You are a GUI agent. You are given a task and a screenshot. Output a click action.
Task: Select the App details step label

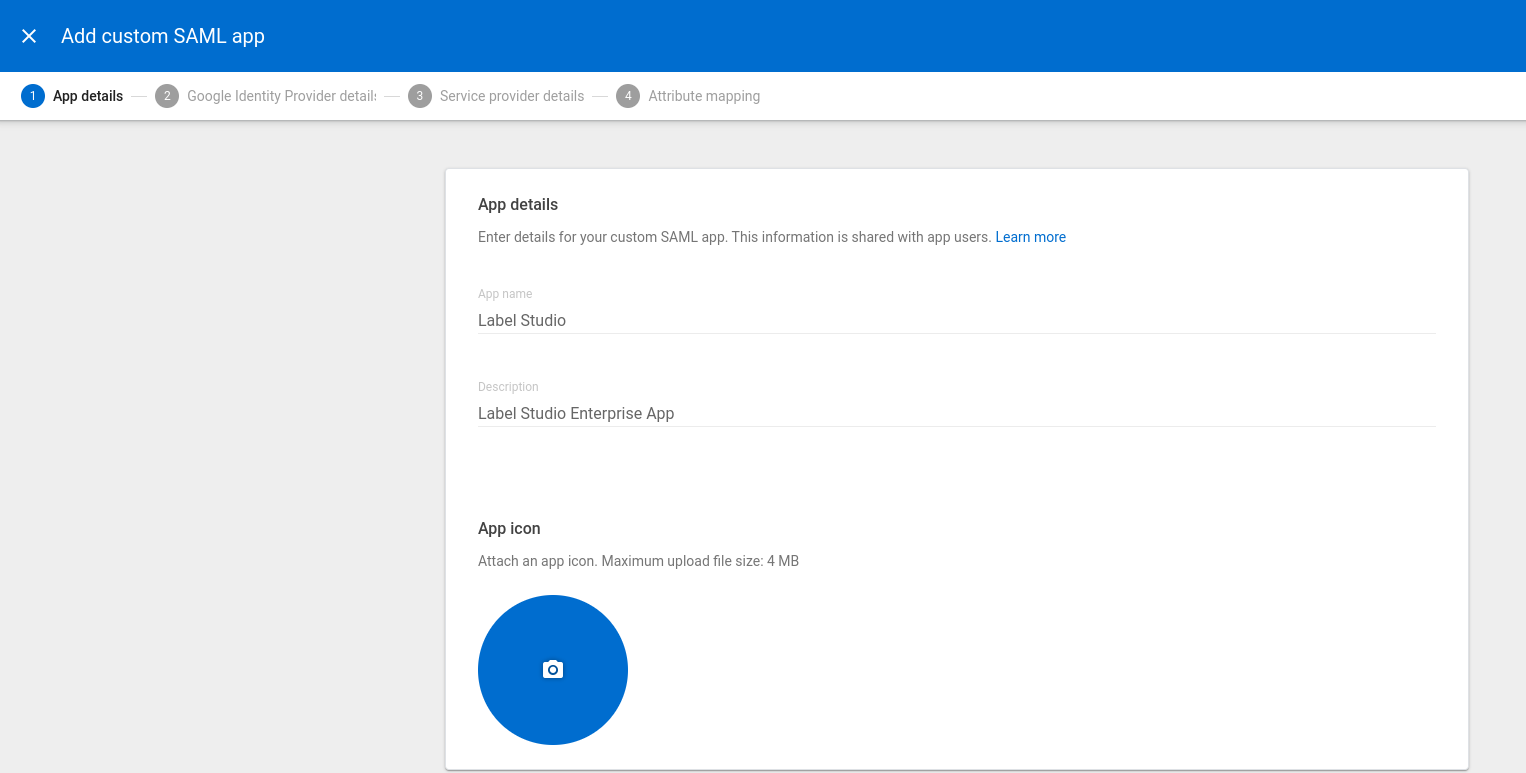88,96
